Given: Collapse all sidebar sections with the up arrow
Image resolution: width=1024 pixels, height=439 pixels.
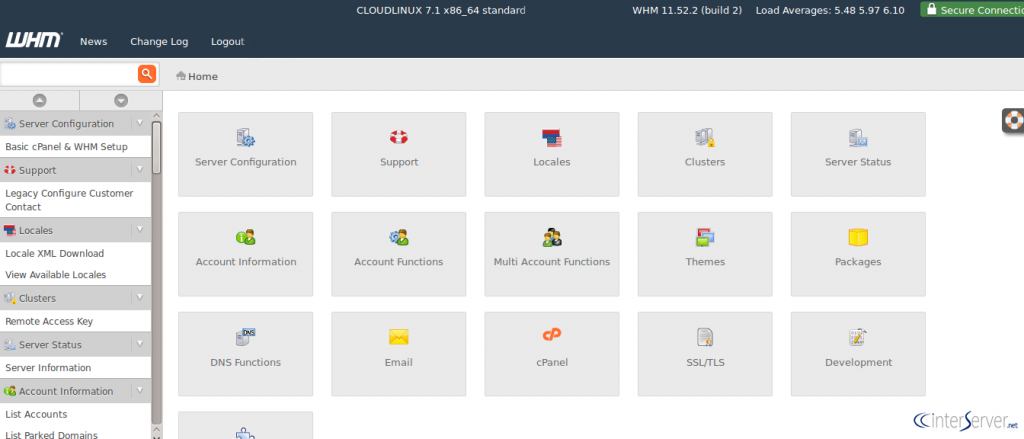Looking at the screenshot, I should (x=40, y=101).
